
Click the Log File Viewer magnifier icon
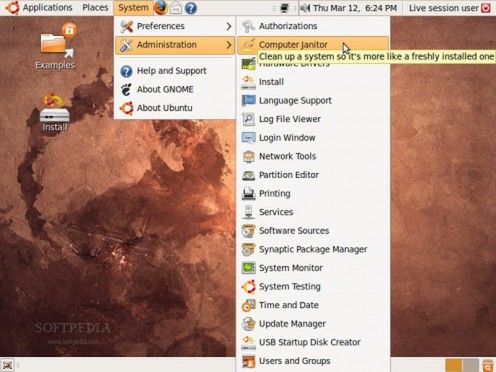pyautogui.click(x=248, y=119)
